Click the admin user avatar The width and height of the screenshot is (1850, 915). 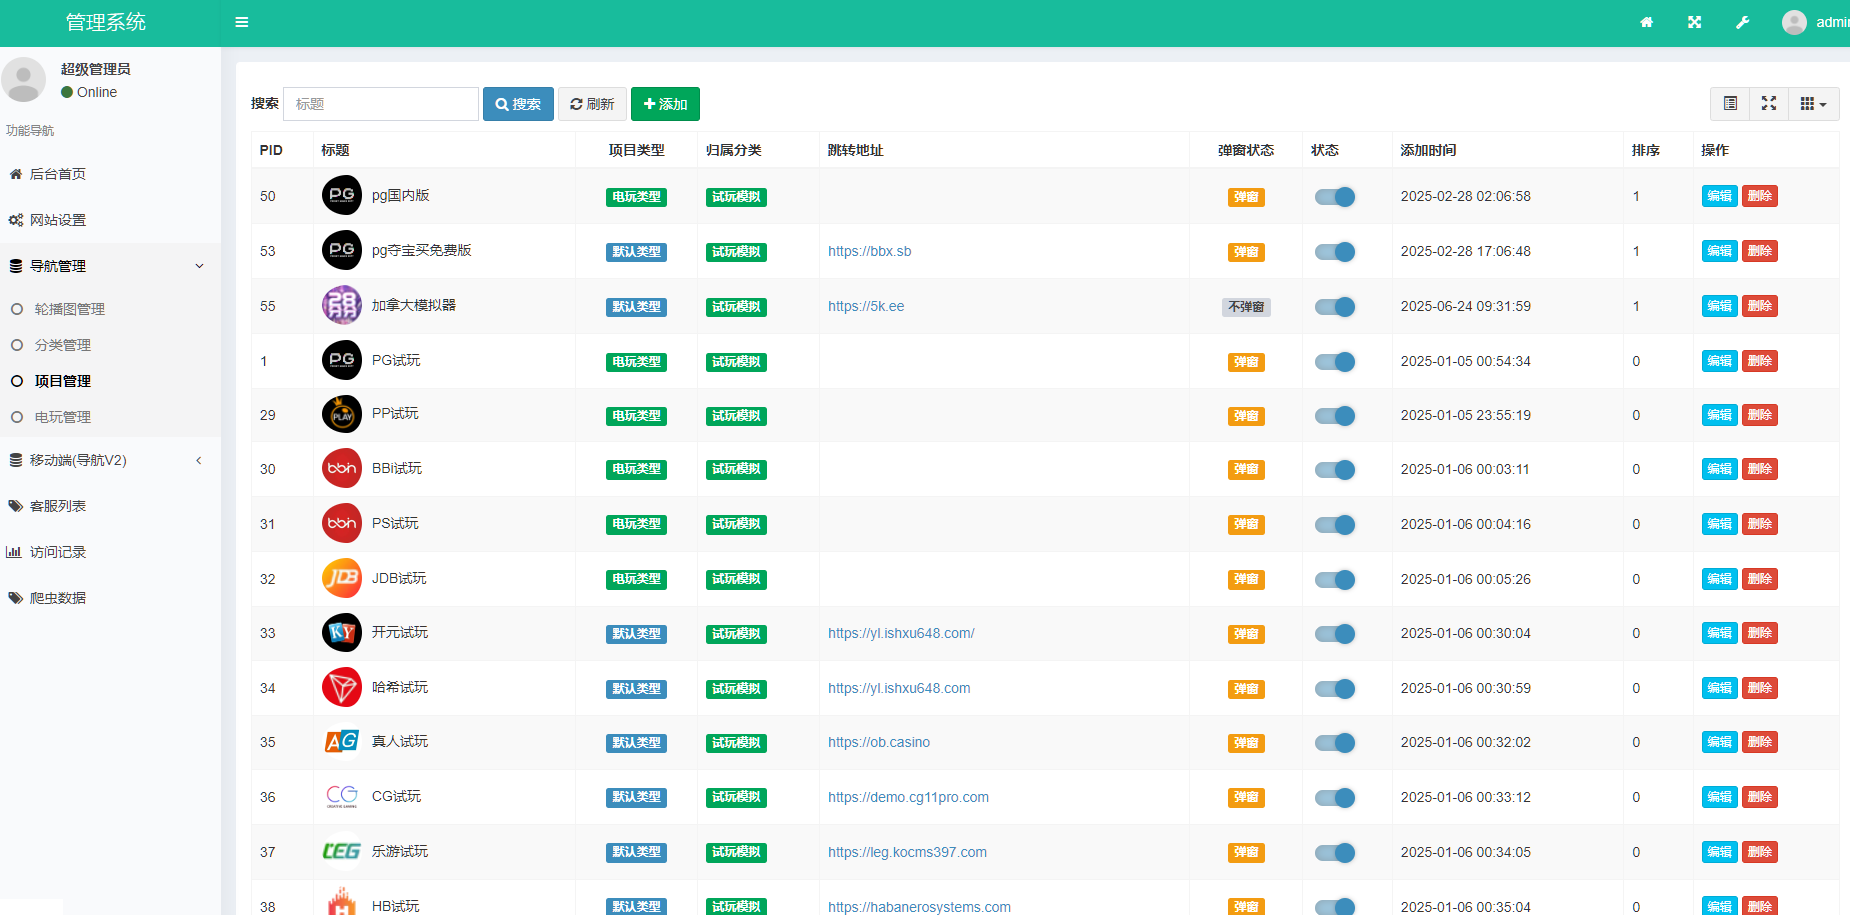(x=1794, y=22)
